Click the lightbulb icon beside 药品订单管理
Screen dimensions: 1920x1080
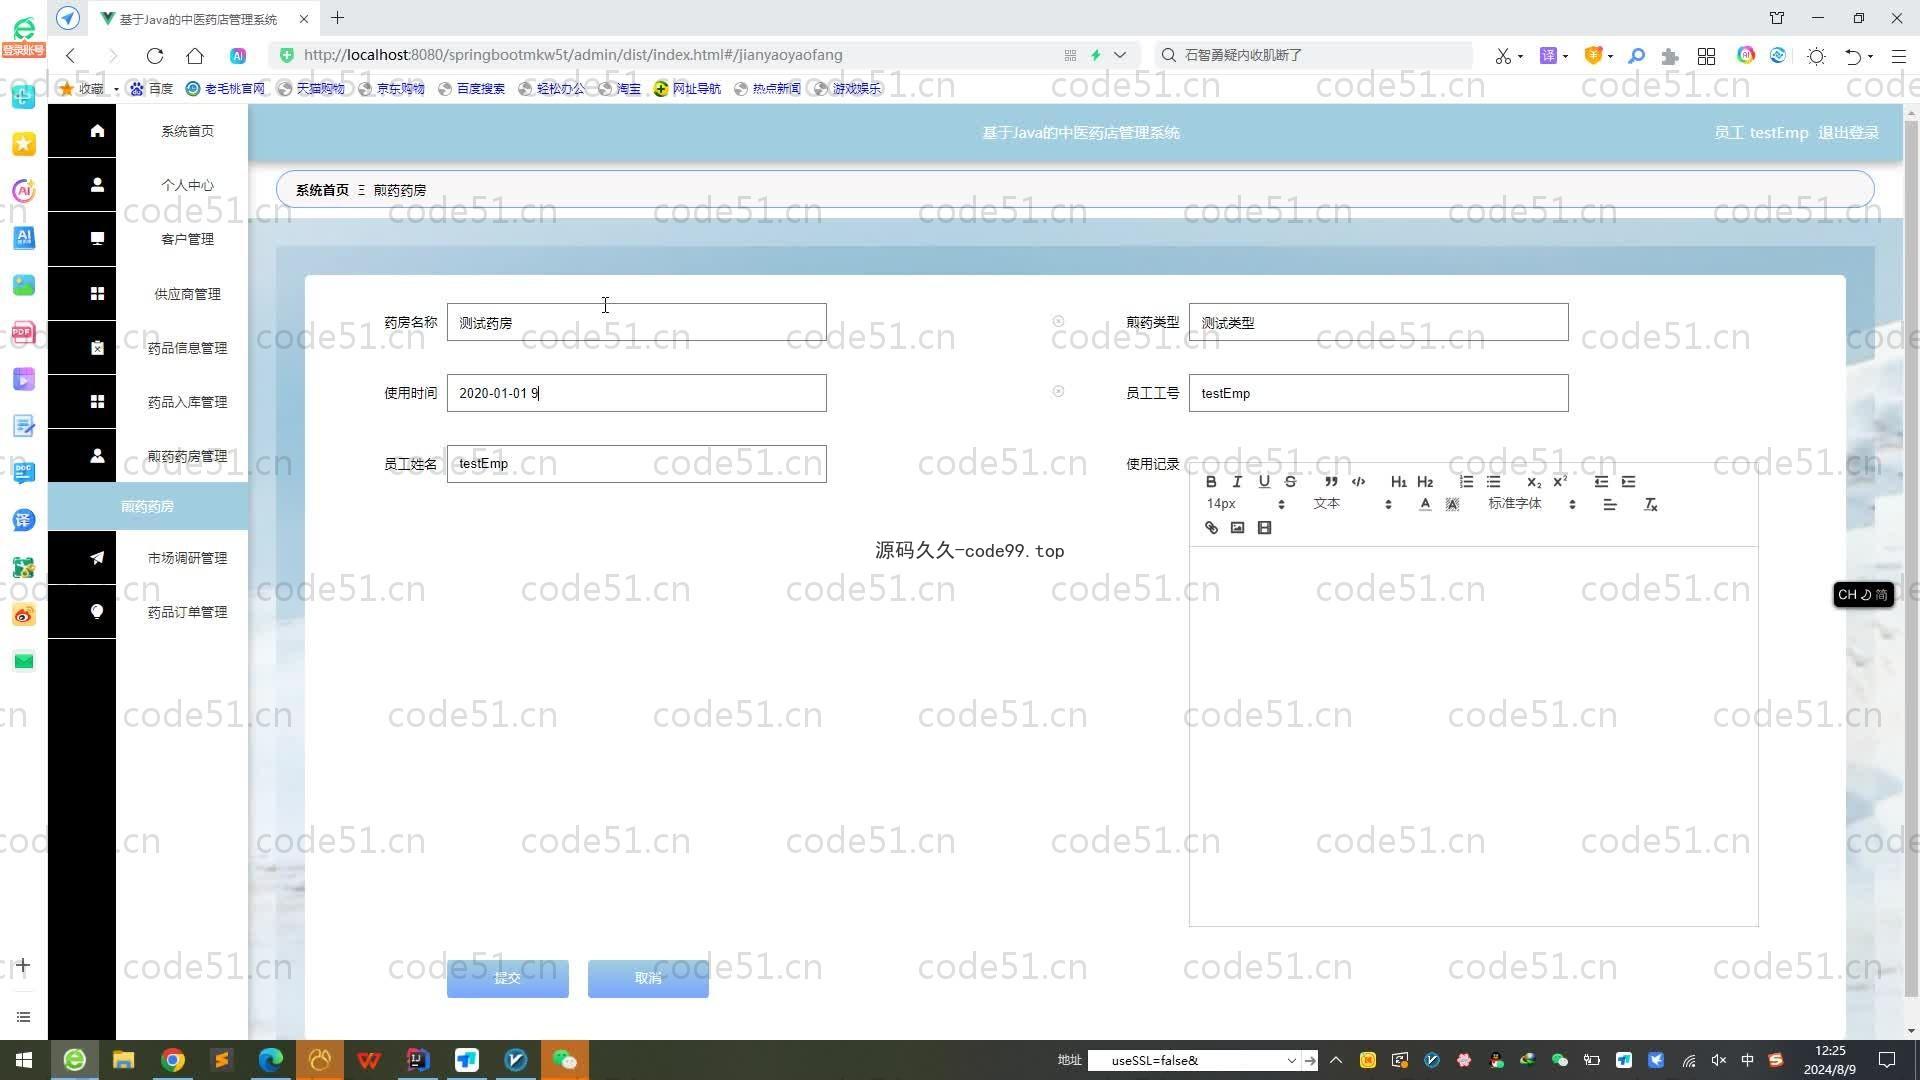point(97,612)
